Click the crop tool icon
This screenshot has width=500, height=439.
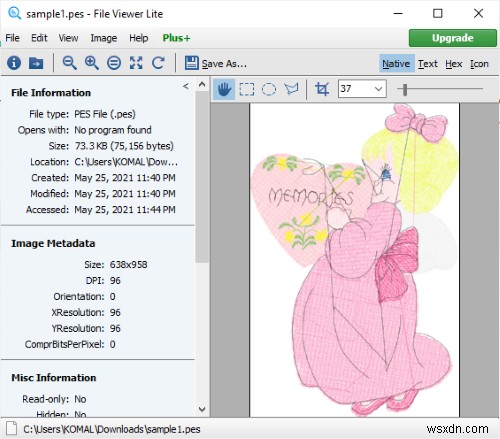322,89
